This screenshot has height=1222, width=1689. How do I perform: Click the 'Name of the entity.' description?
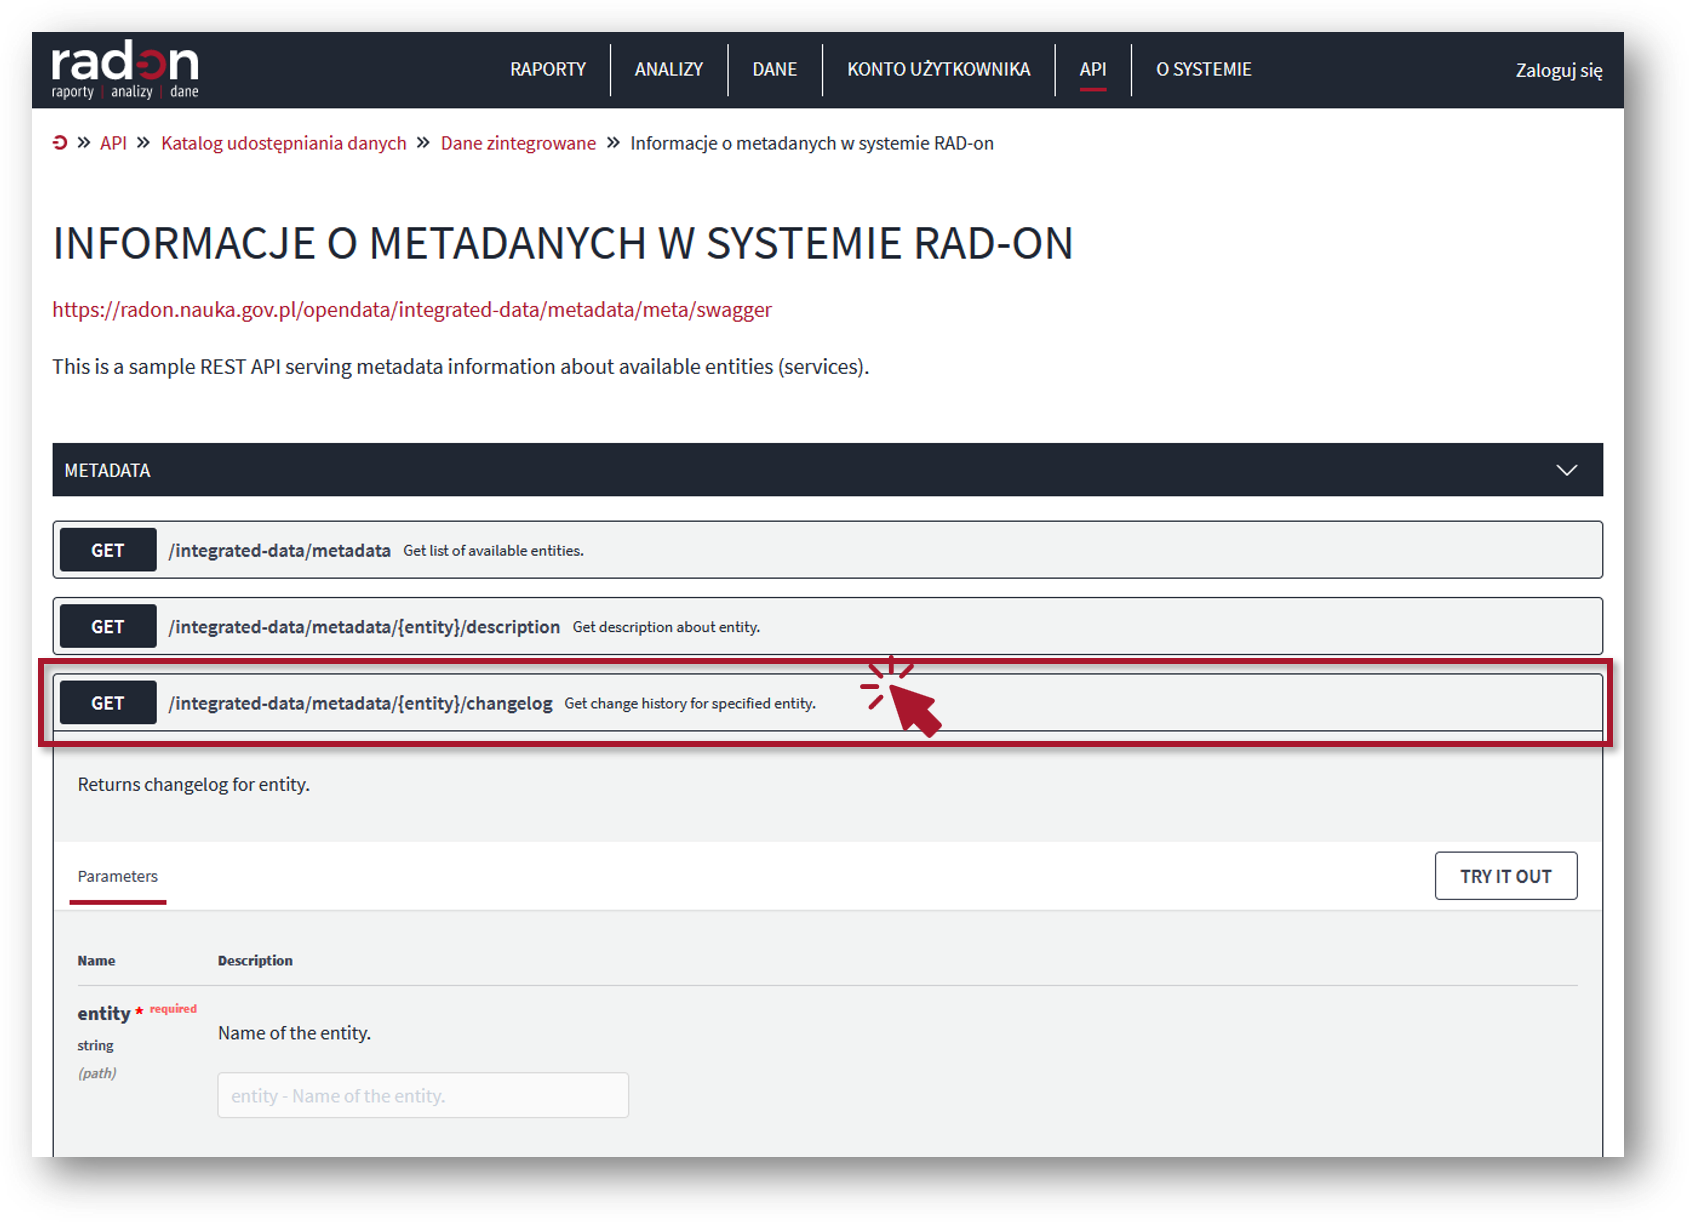tap(295, 1033)
